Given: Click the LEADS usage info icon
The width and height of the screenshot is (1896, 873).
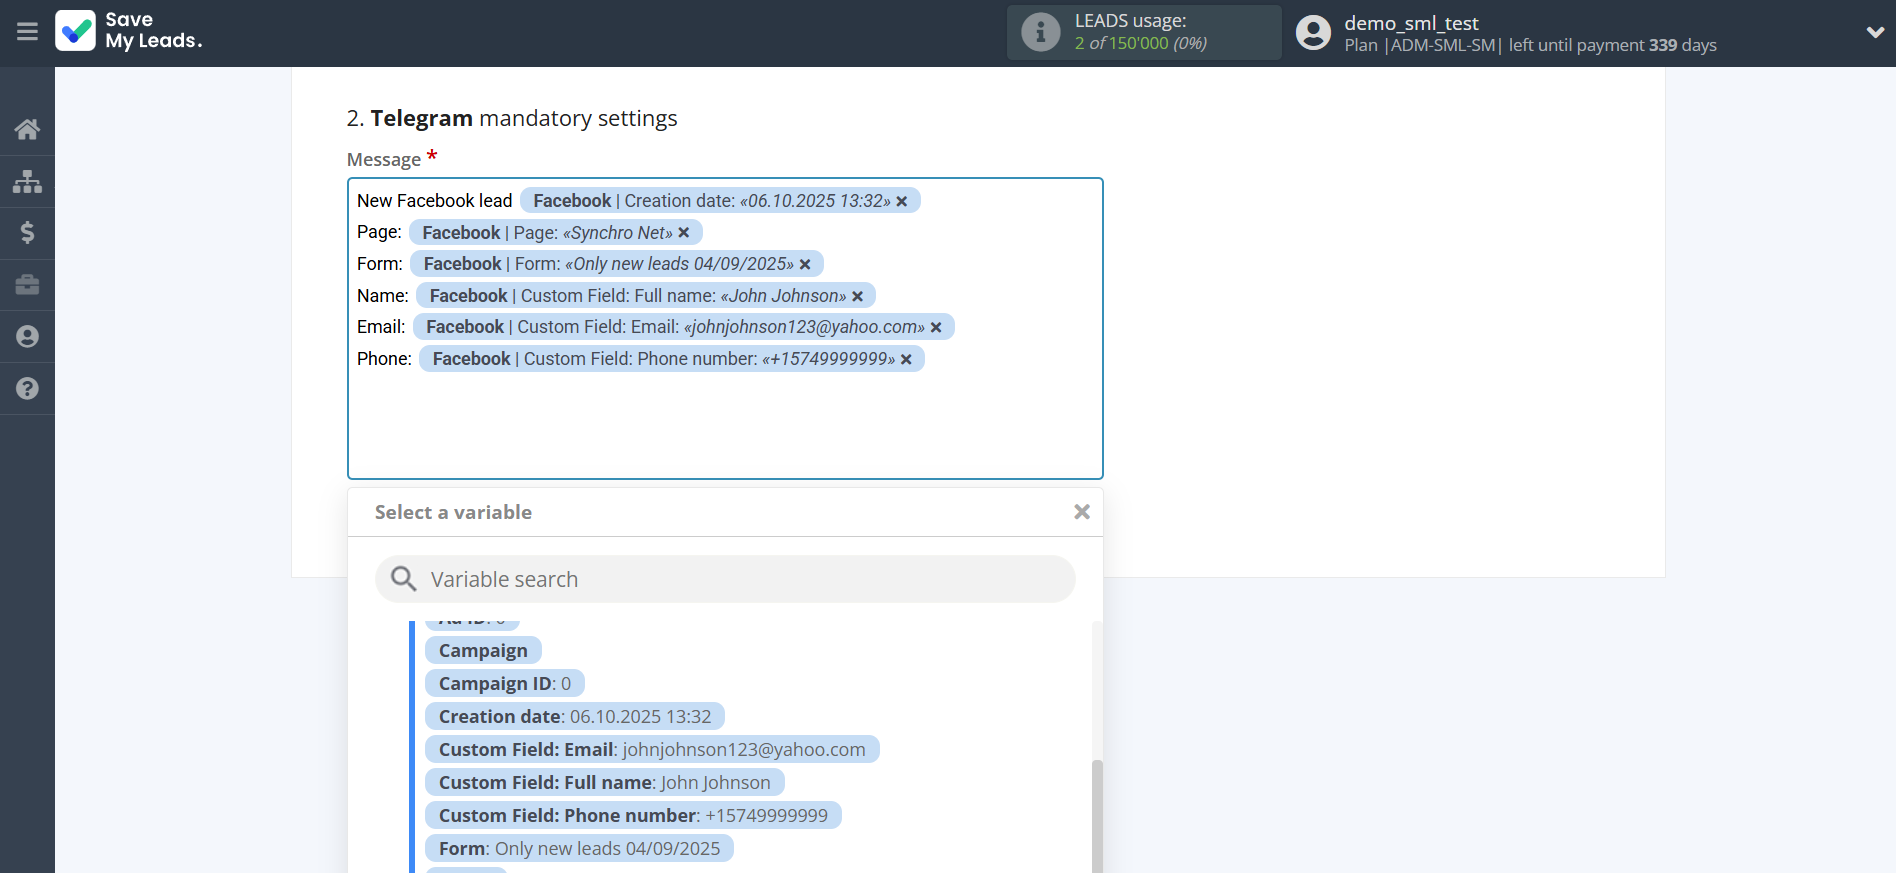Looking at the screenshot, I should 1040,32.
